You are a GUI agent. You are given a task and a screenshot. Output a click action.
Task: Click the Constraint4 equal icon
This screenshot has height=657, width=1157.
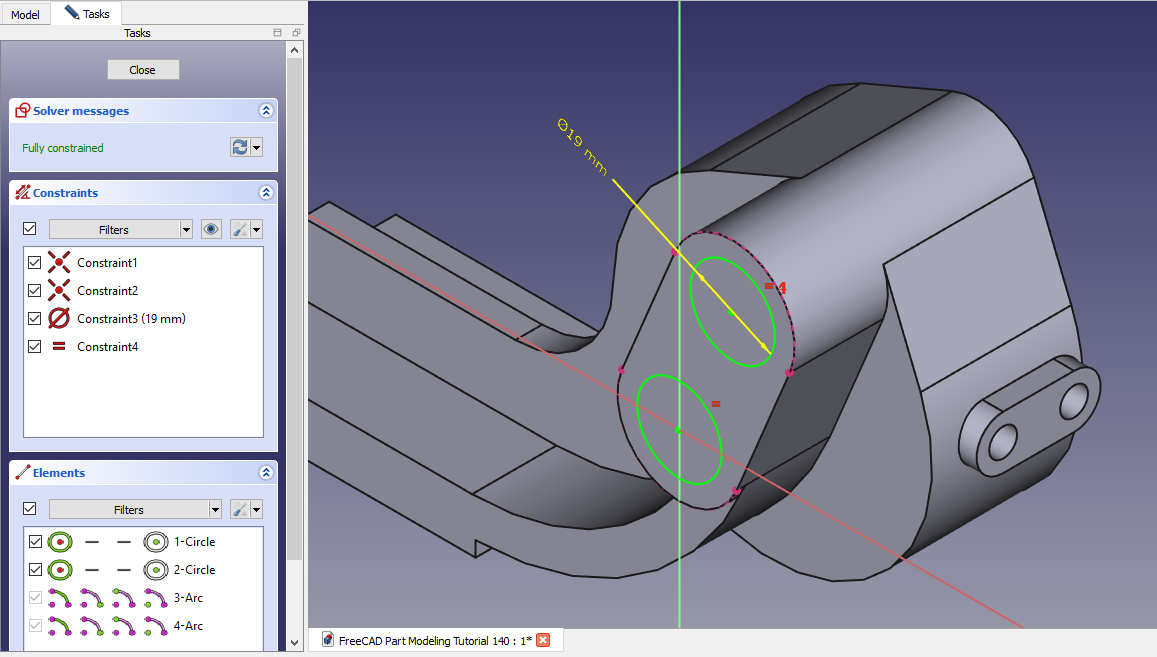pos(59,347)
